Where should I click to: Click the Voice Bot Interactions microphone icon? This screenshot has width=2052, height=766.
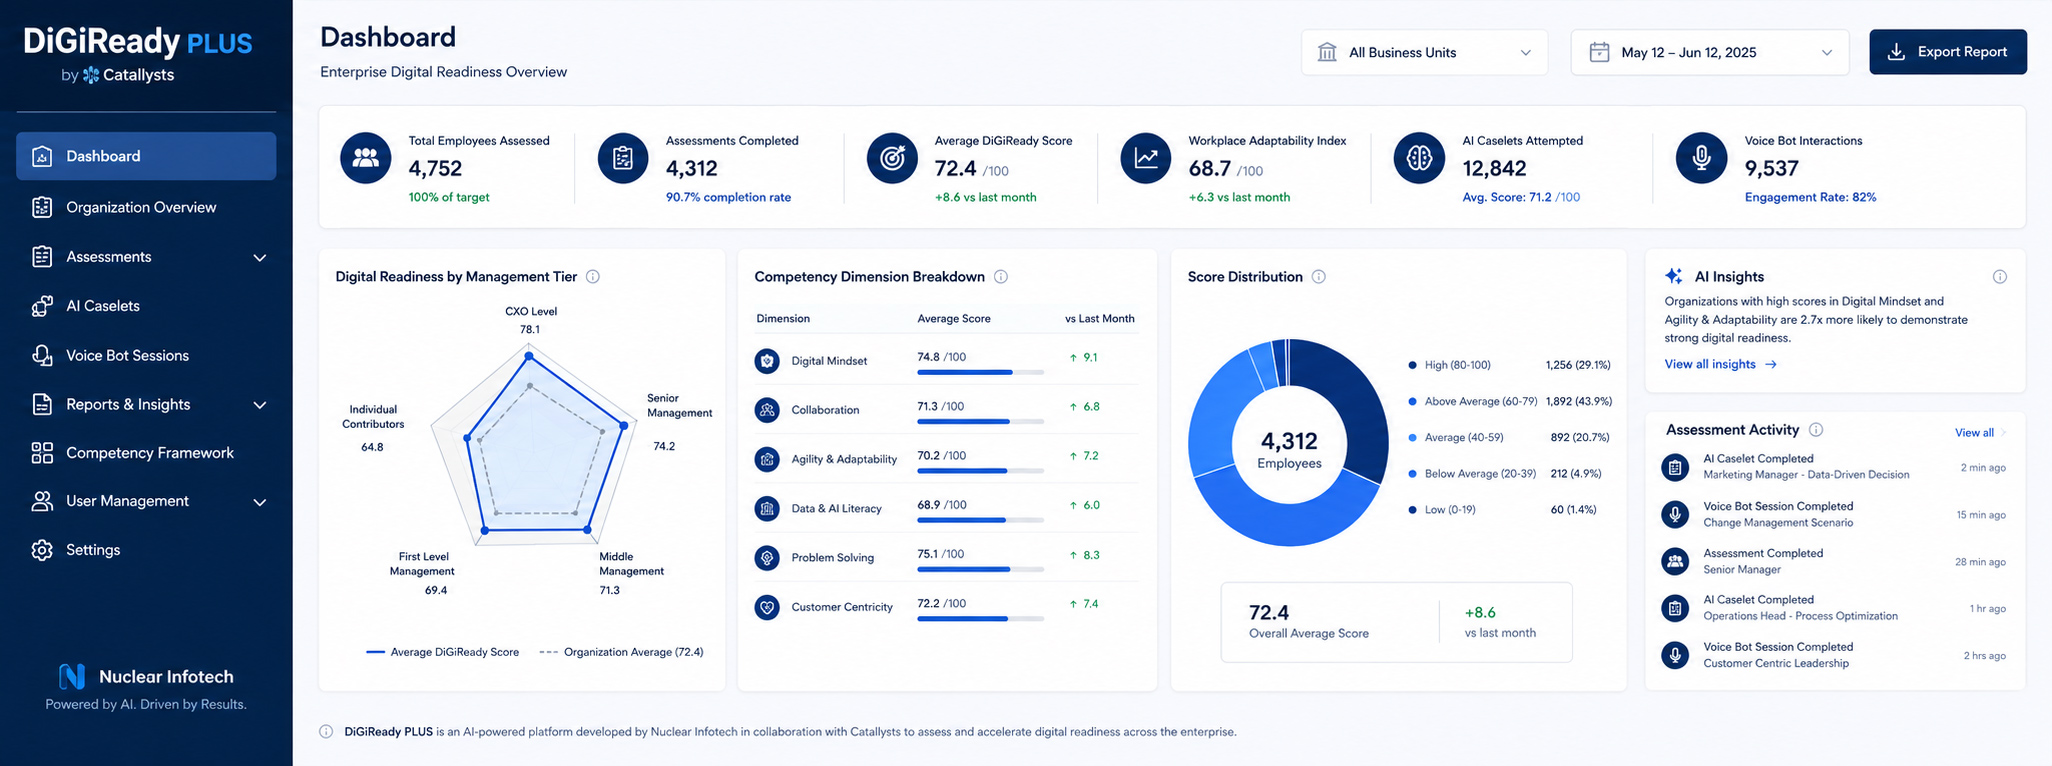(1701, 158)
